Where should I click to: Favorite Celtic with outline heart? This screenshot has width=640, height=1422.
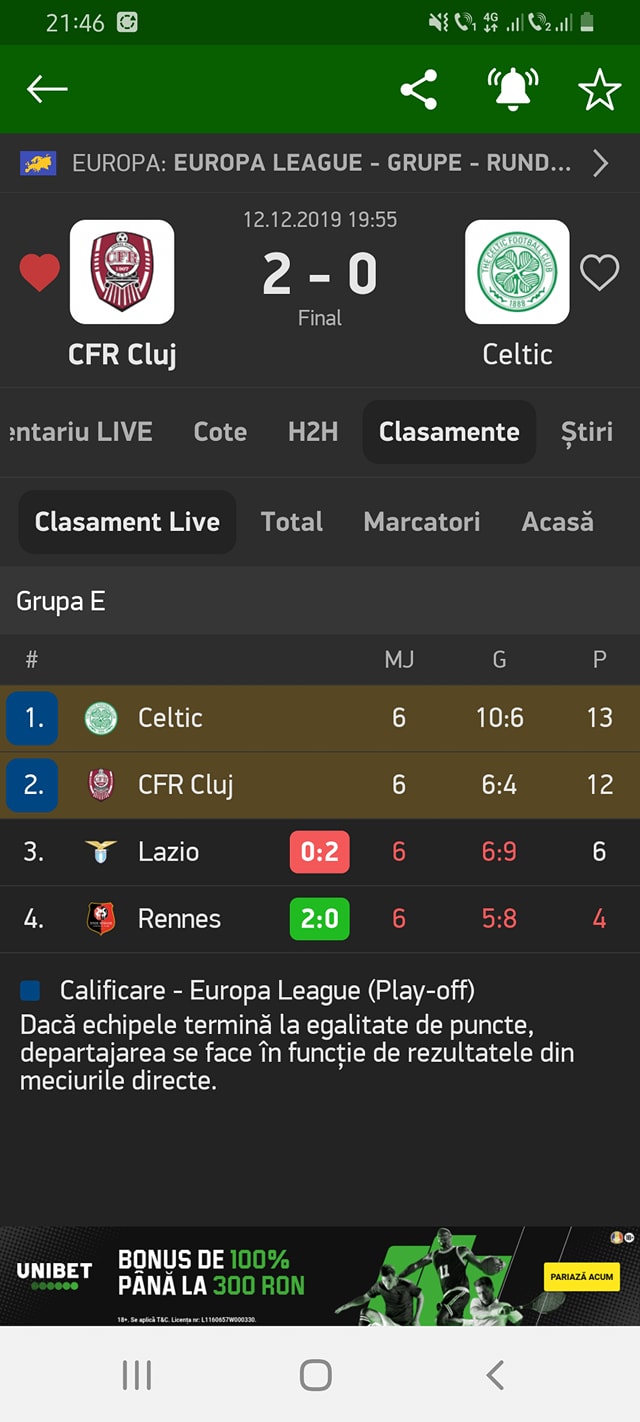(600, 272)
